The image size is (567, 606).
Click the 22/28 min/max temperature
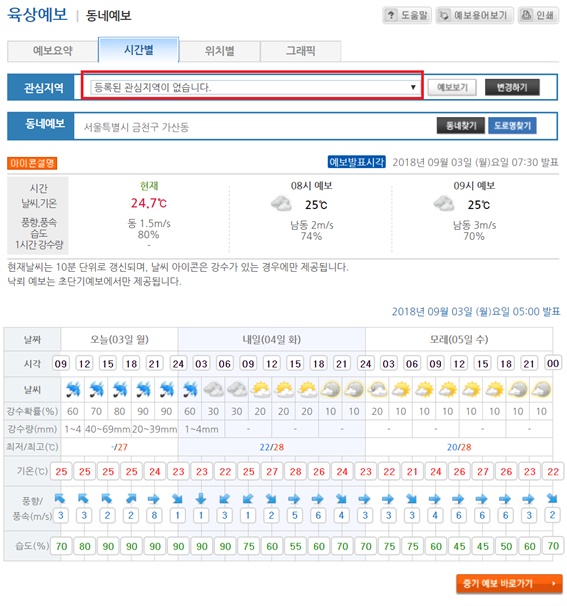[272, 447]
